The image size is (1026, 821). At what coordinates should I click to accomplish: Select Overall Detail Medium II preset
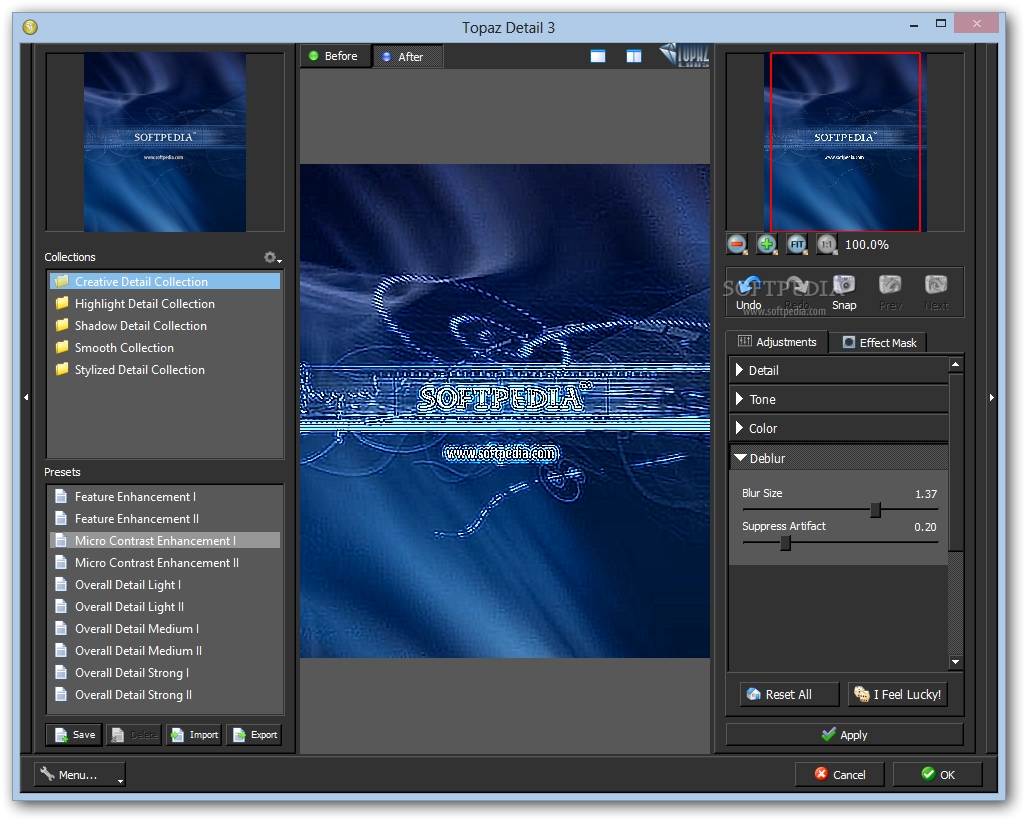tap(165, 651)
